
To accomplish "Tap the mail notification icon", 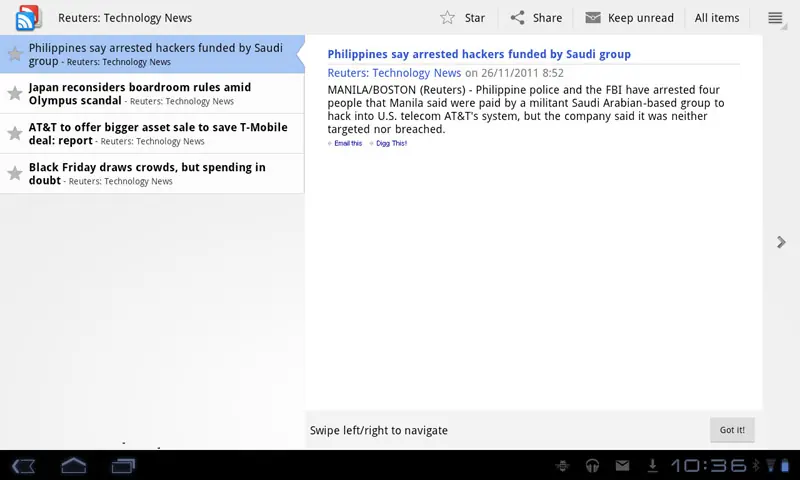I will [622, 465].
